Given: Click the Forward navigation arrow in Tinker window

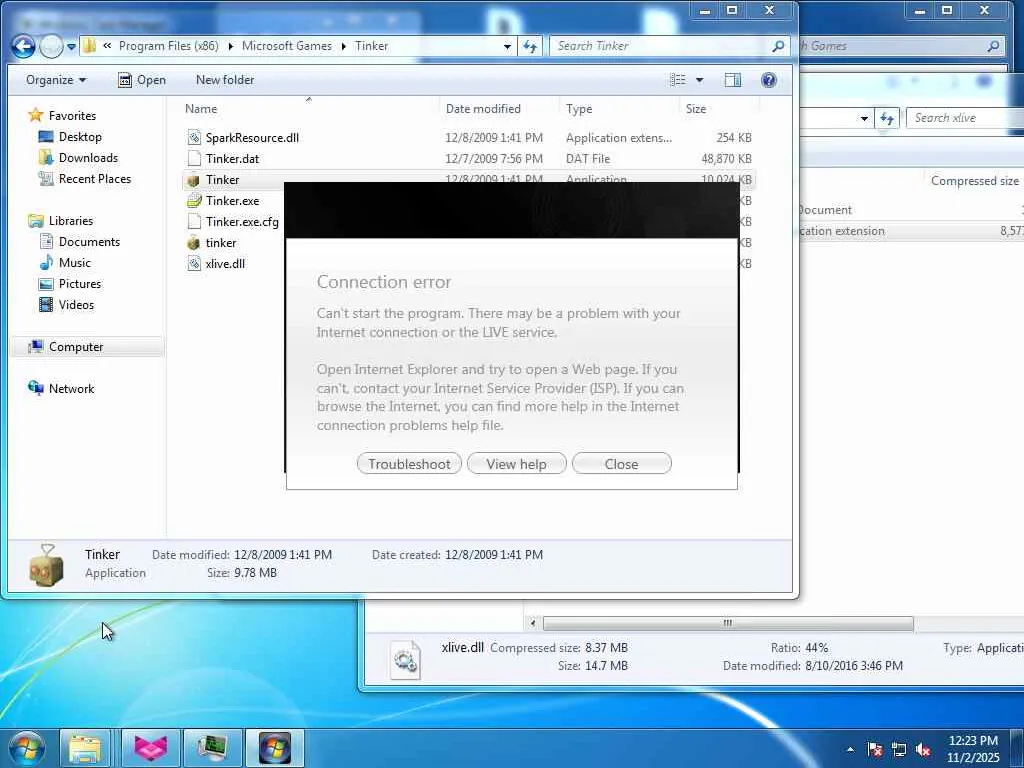Looking at the screenshot, I should point(50,46).
